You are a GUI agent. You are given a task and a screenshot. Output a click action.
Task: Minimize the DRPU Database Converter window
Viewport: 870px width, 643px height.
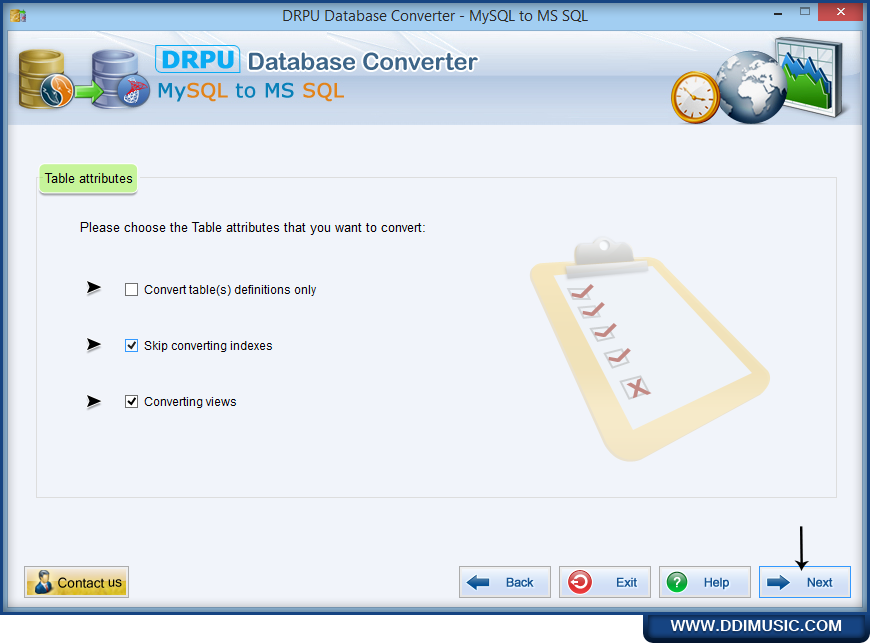[x=778, y=13]
